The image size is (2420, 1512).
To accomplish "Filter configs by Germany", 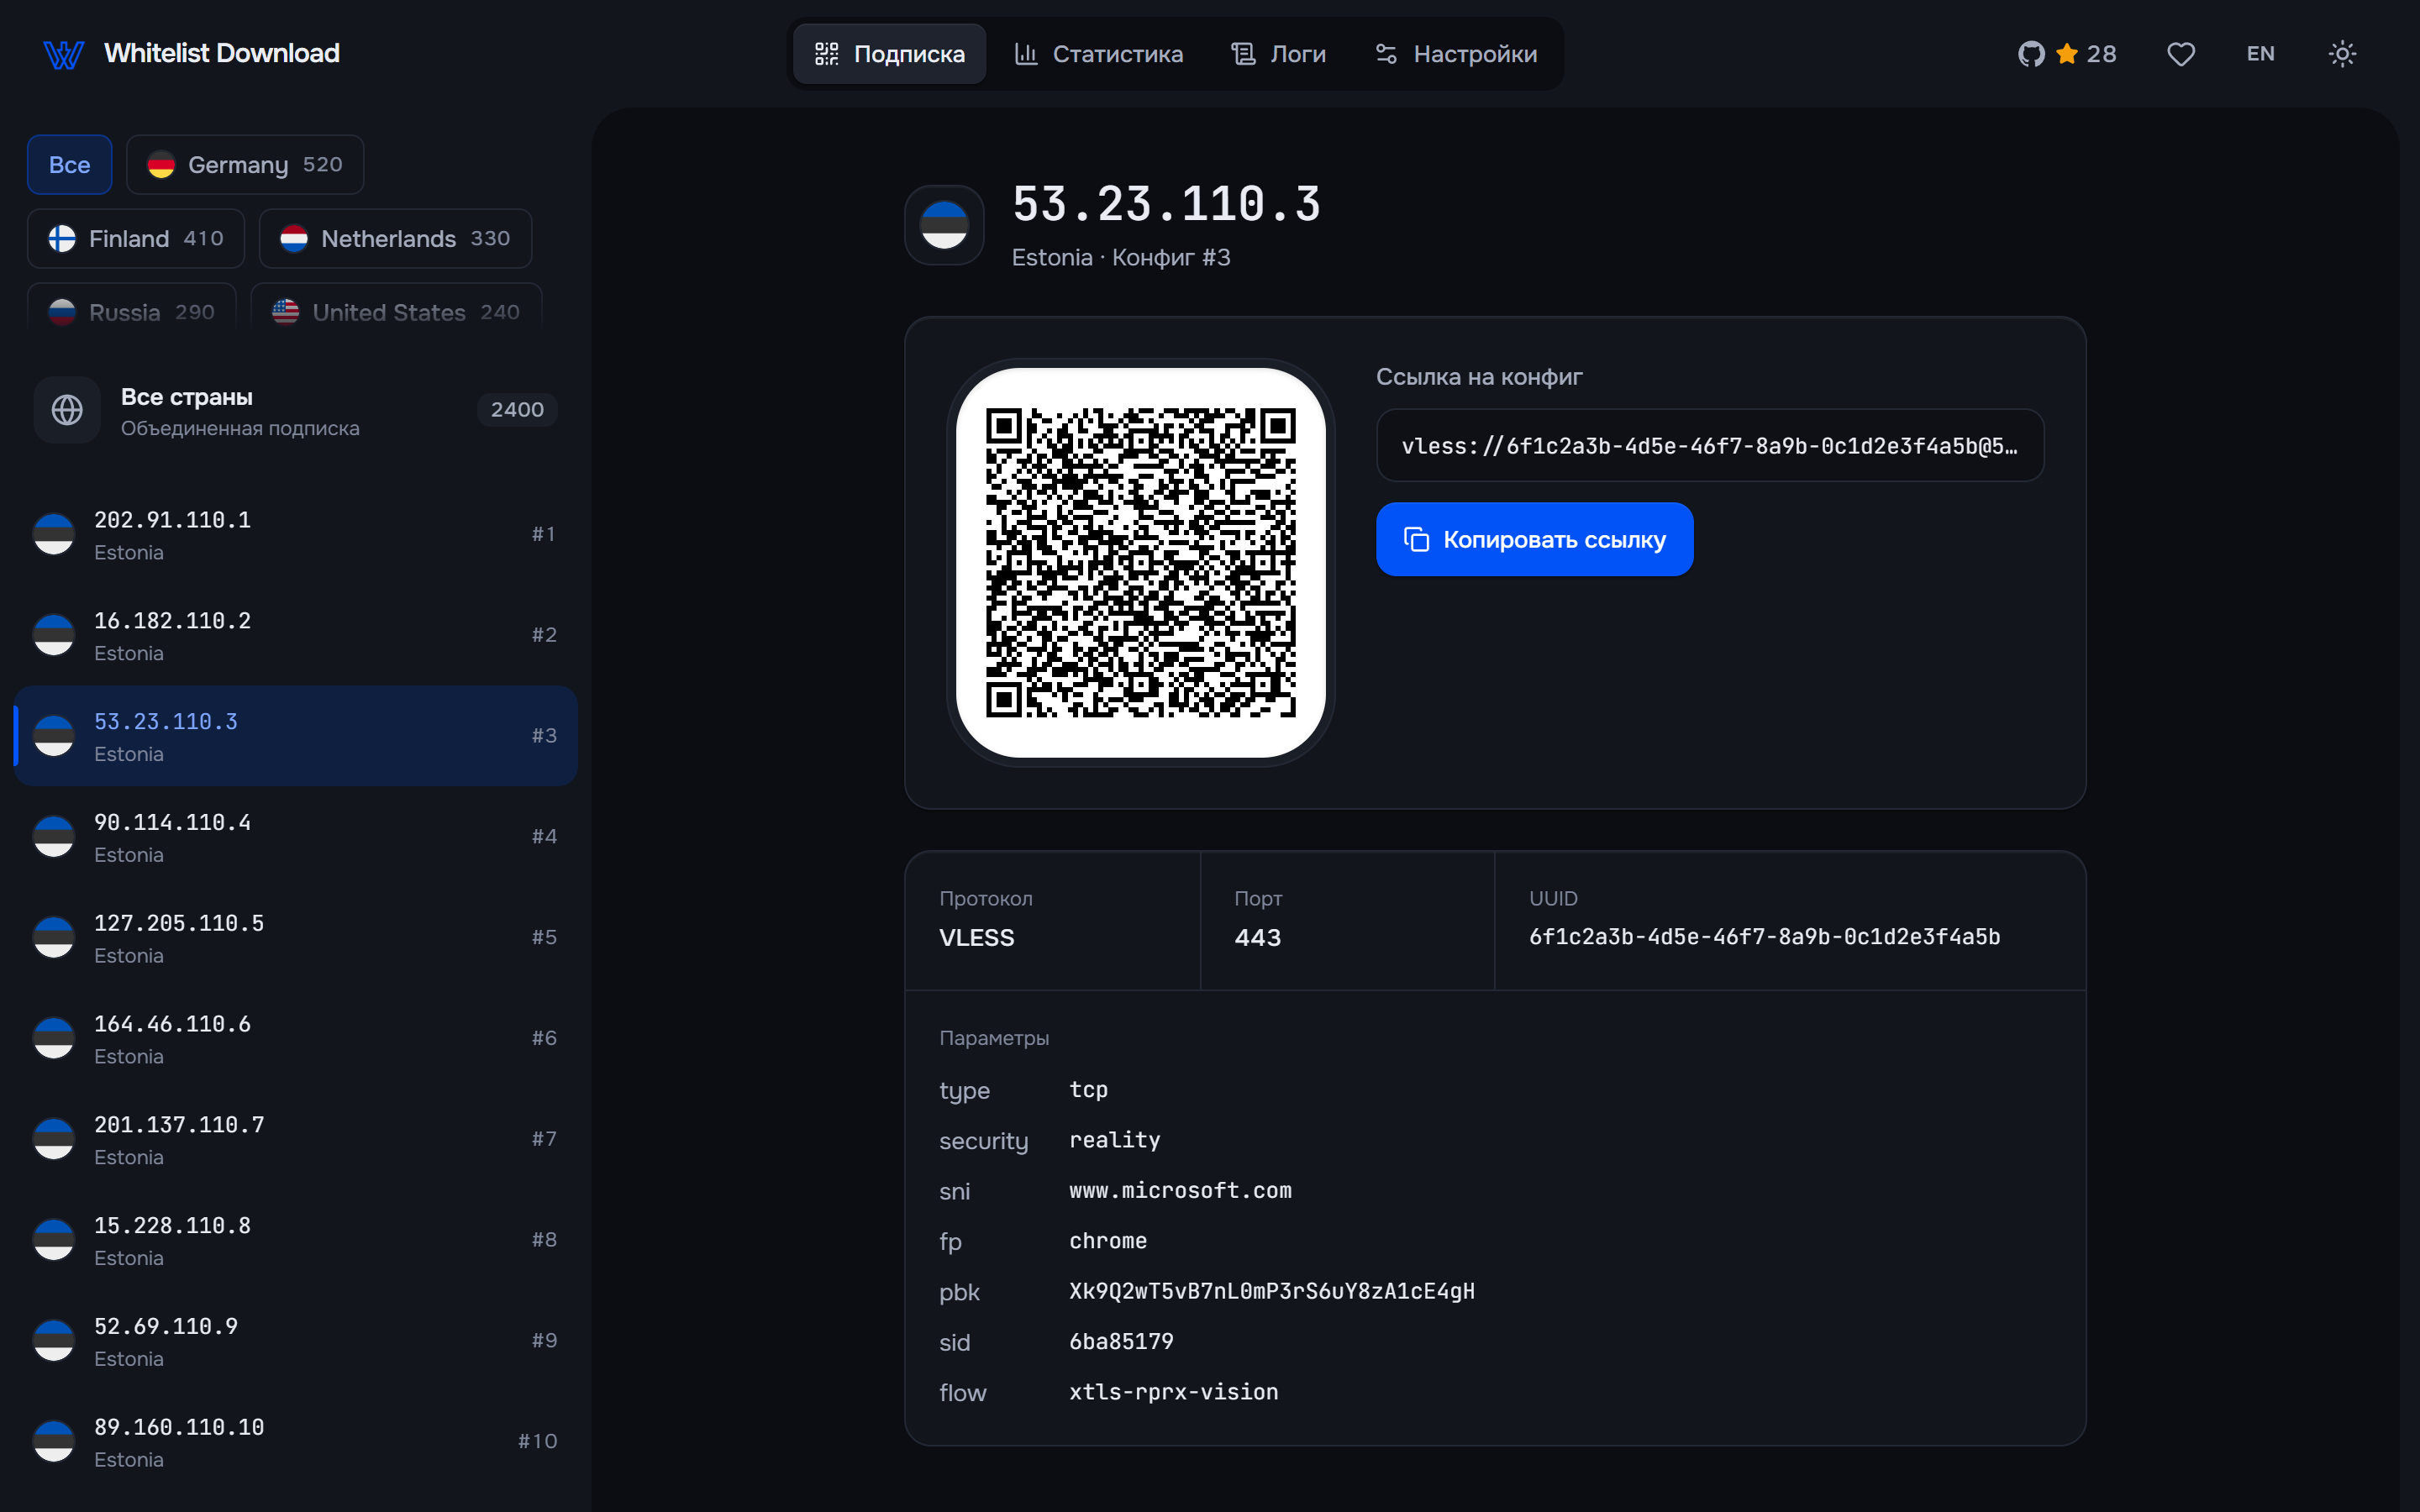I will (x=245, y=165).
